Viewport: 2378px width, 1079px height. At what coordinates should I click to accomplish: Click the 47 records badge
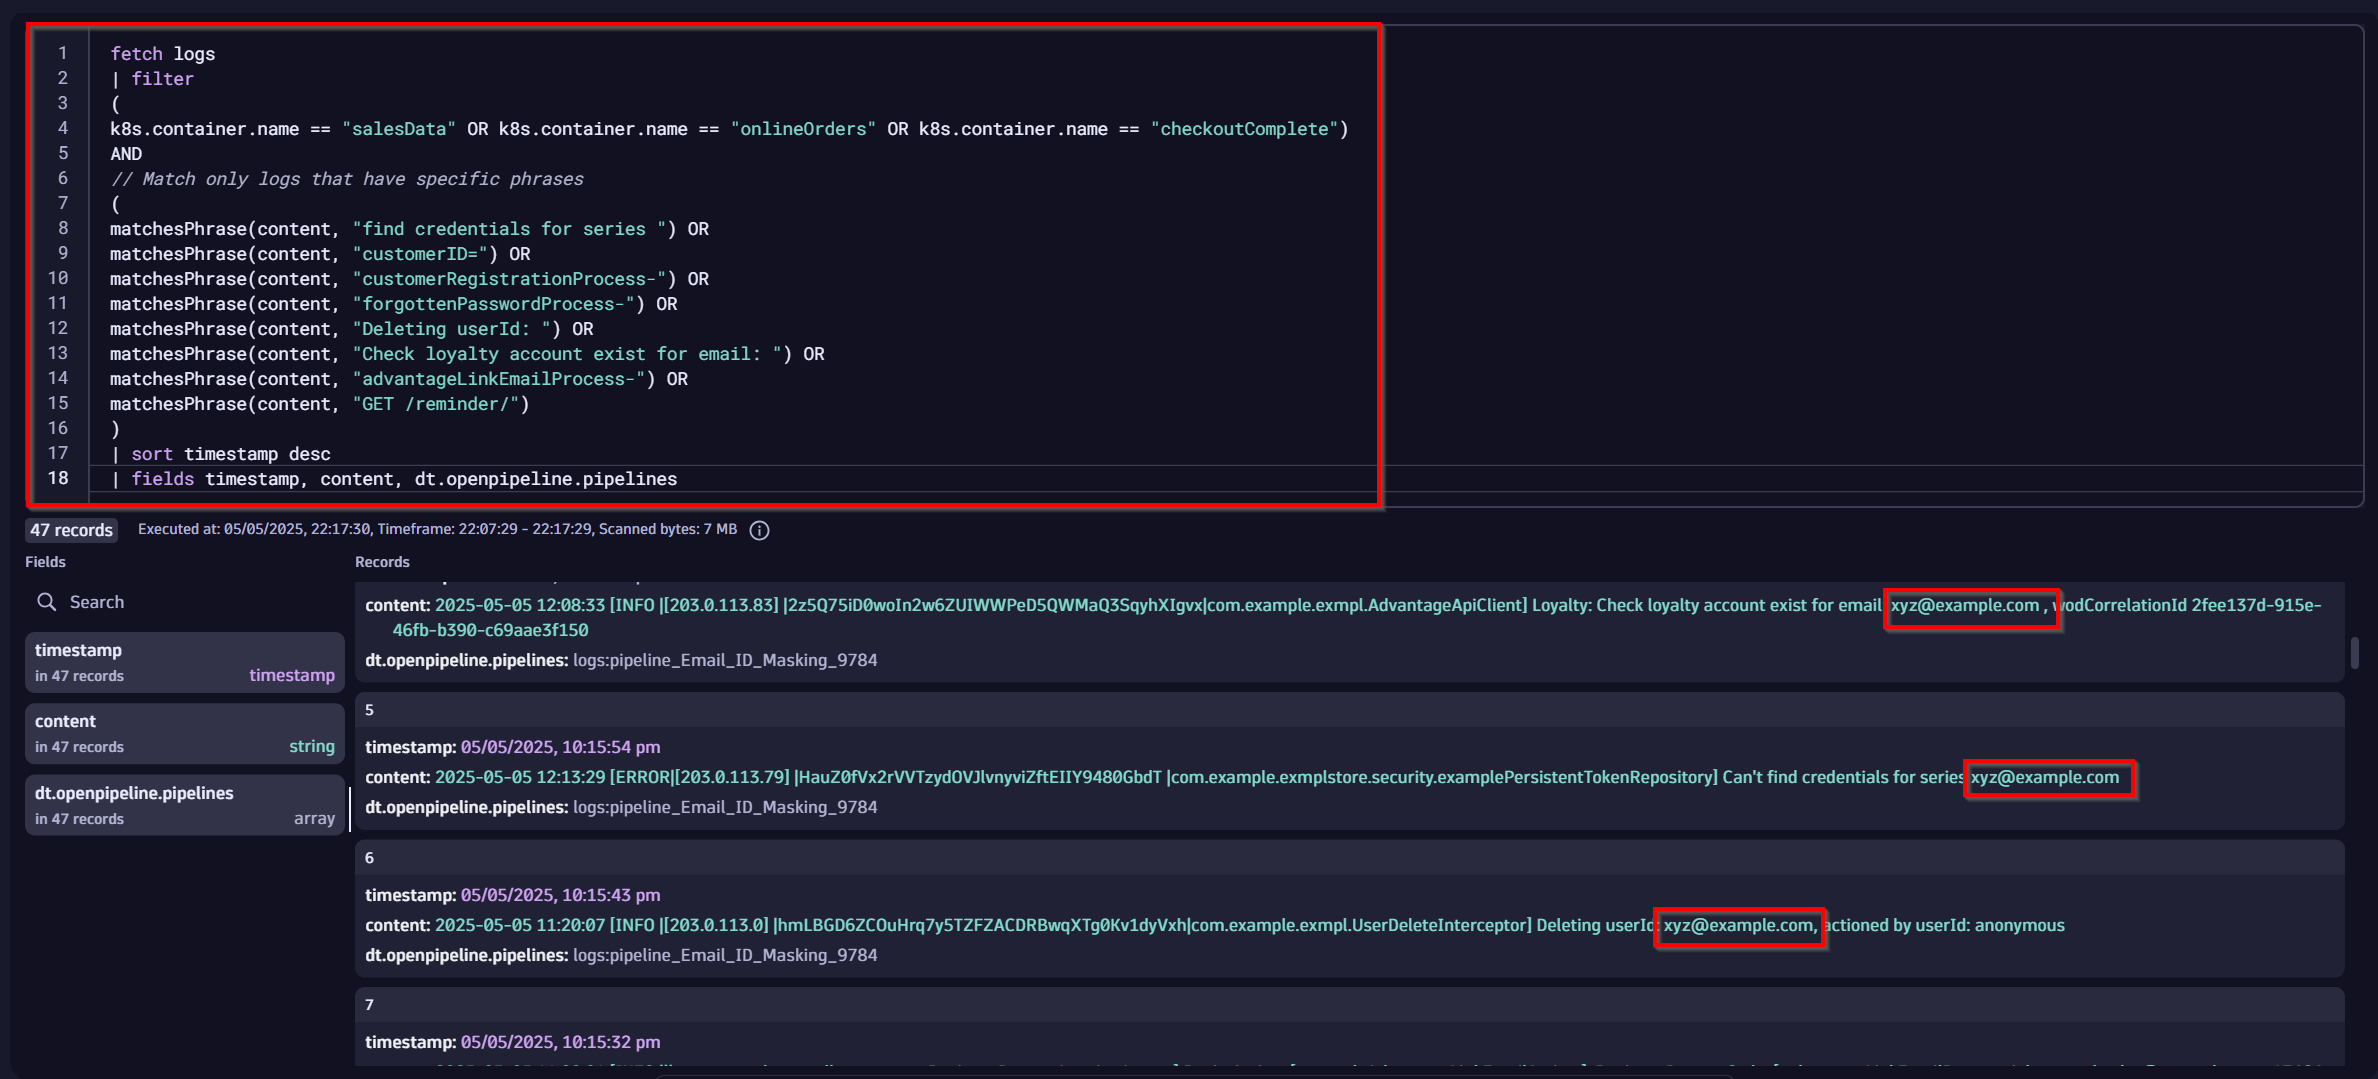[x=71, y=530]
